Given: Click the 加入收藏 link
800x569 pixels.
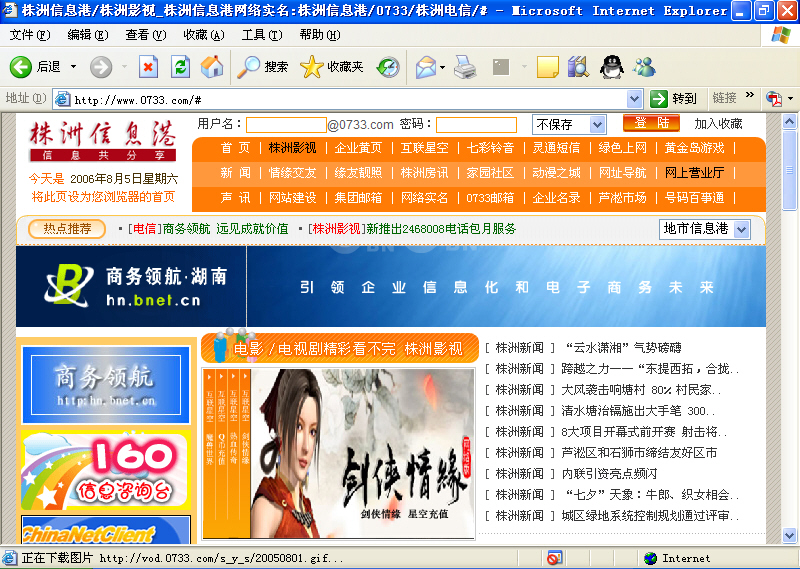Looking at the screenshot, I should coord(718,123).
